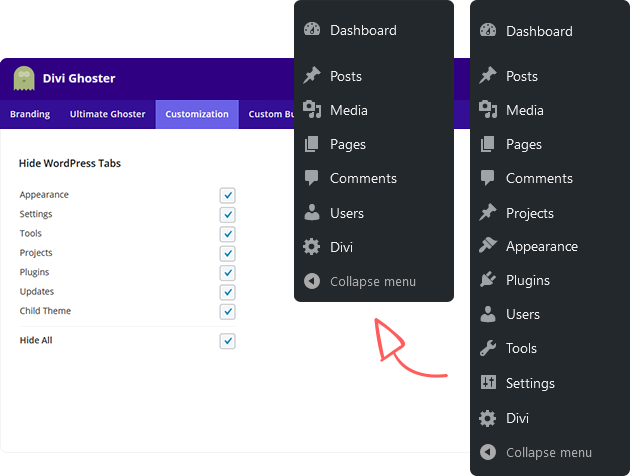Open Divi label in shorter menu
Screen dimensions: 630x476
(342, 247)
